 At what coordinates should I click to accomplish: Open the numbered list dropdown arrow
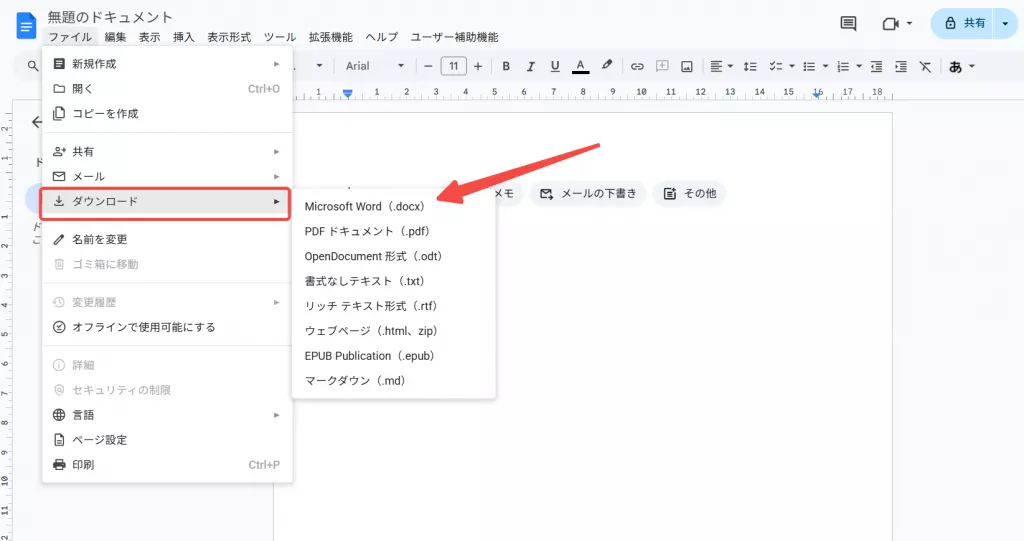coord(859,66)
